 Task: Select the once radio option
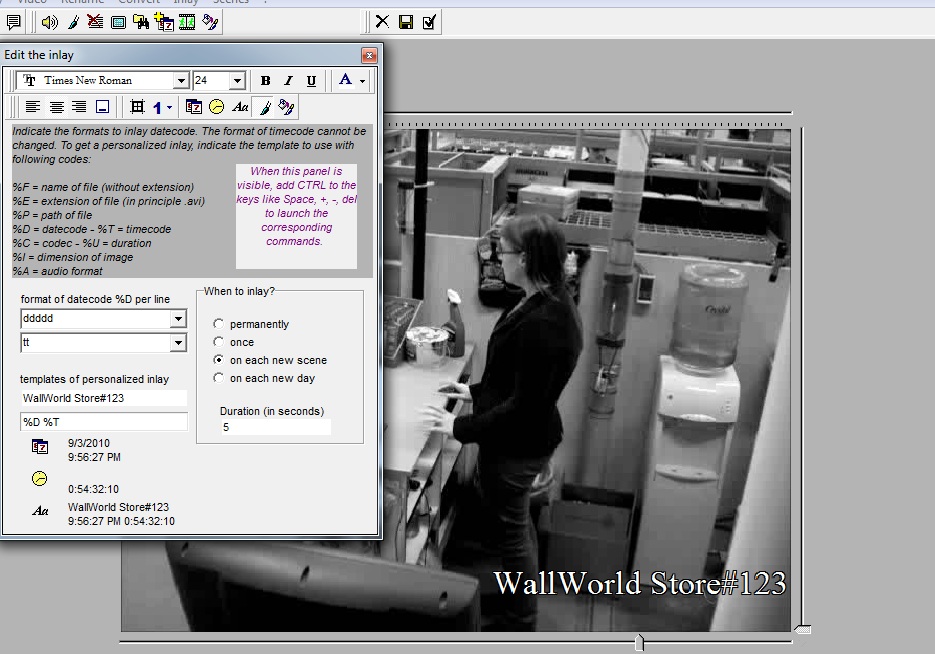coord(219,342)
